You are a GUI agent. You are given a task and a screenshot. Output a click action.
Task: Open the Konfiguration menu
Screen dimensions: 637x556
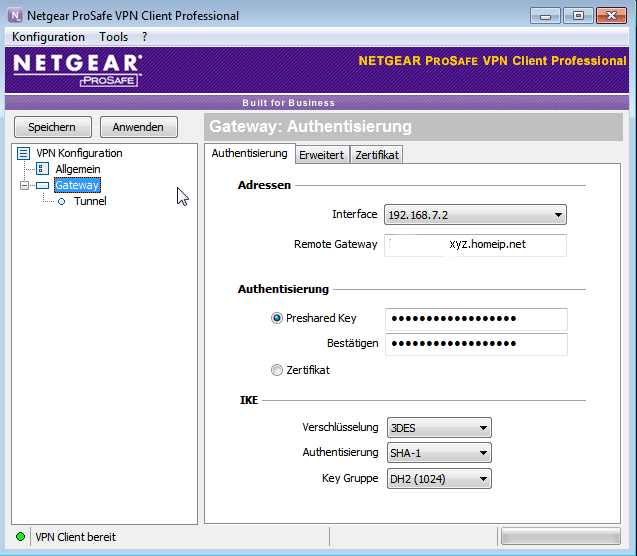coord(48,37)
